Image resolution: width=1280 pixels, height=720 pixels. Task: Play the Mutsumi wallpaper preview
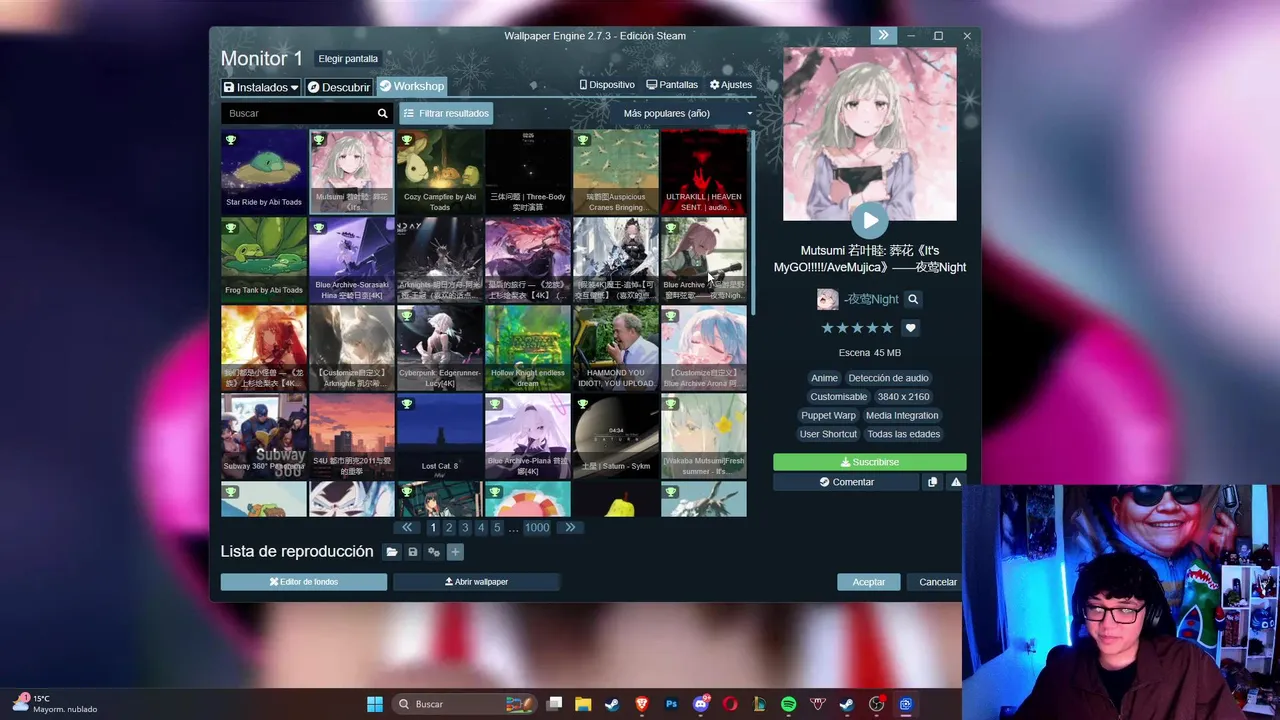(x=870, y=220)
